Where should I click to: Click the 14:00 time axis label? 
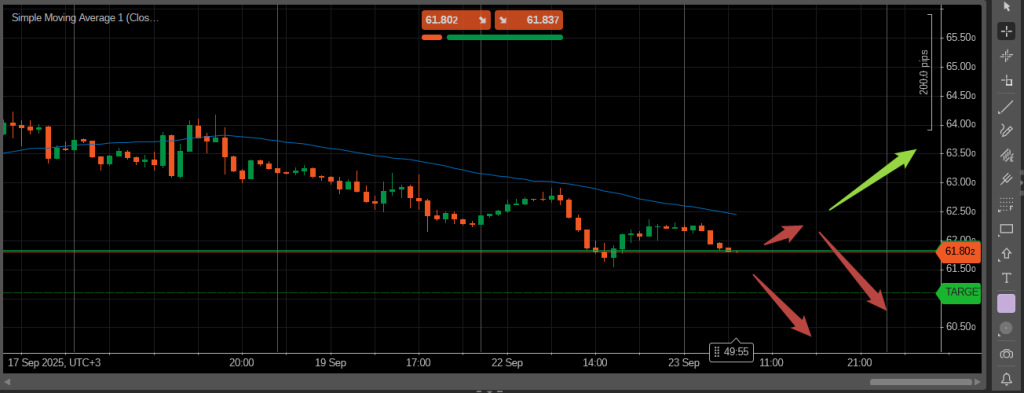click(595, 362)
